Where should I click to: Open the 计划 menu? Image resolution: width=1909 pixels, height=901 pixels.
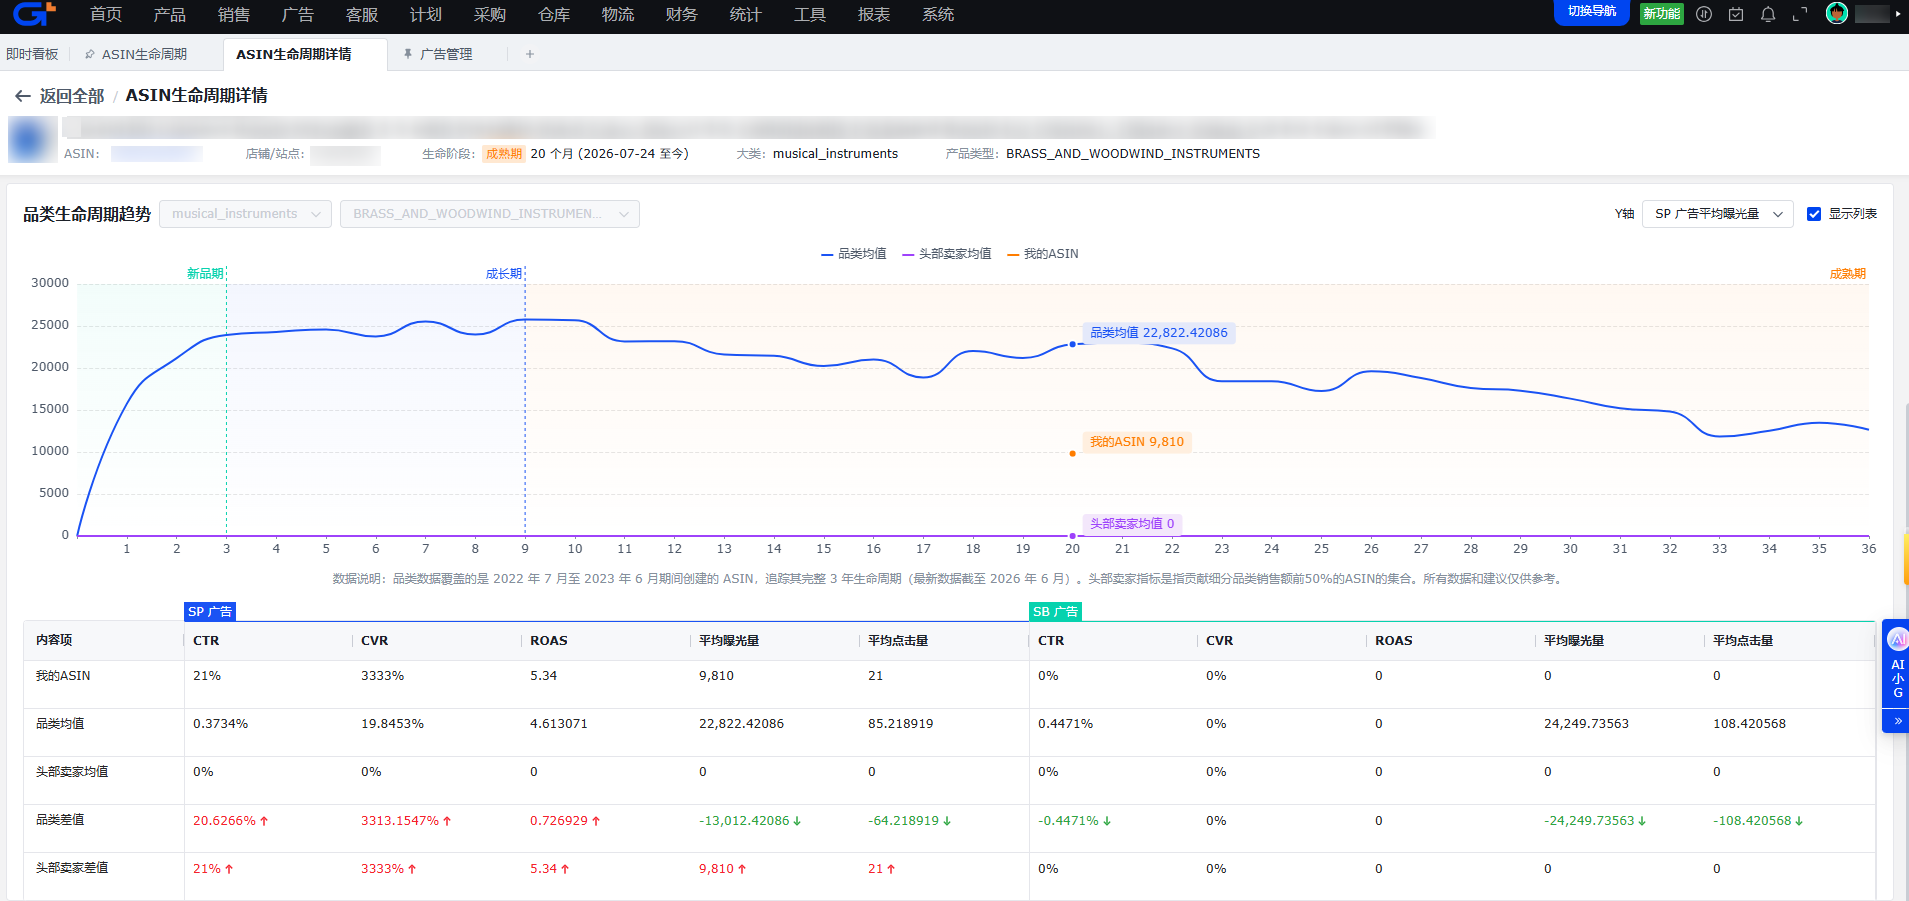click(426, 14)
